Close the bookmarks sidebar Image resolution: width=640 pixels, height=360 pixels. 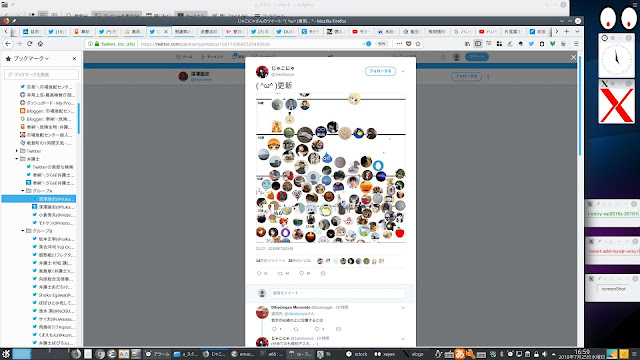(x=74, y=59)
